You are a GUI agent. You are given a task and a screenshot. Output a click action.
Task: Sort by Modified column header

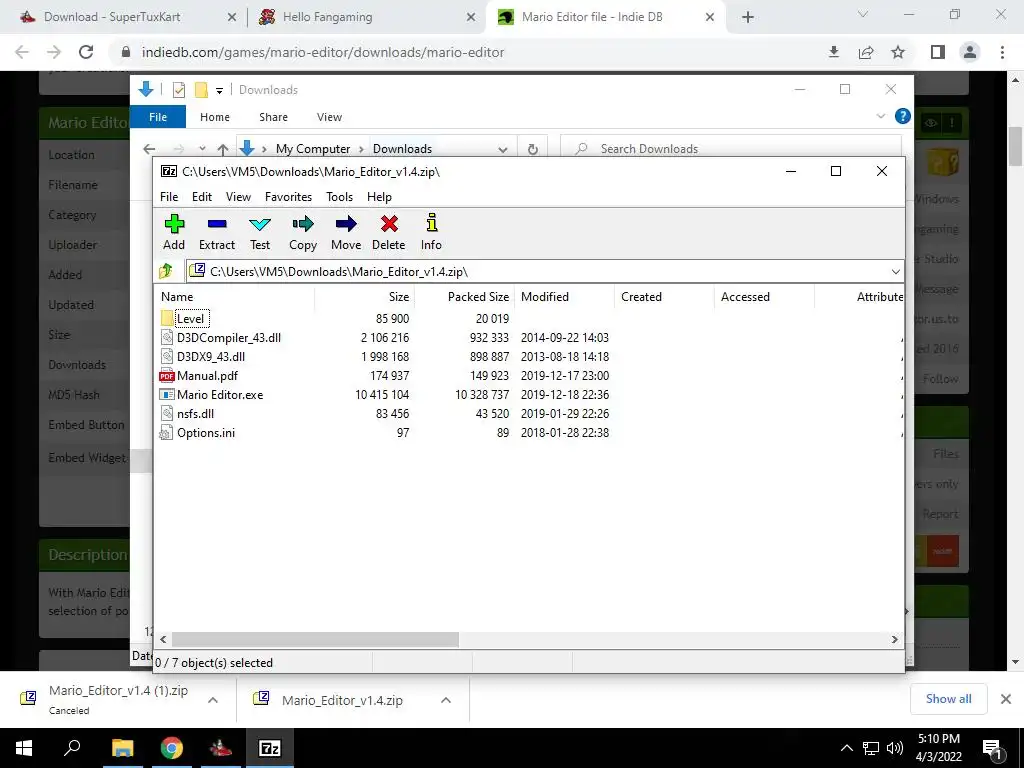coord(564,296)
